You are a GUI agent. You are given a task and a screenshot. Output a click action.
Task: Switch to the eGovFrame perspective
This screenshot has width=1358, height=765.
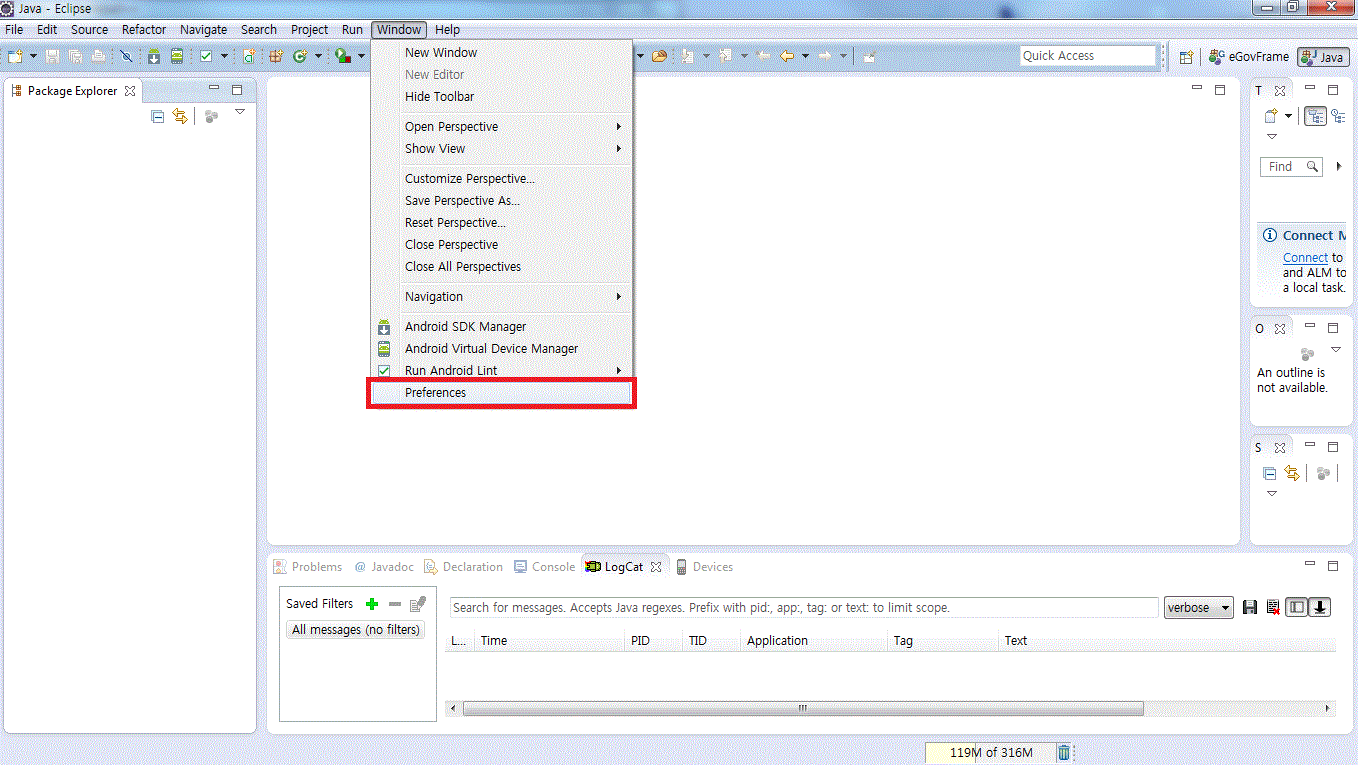coord(1250,57)
